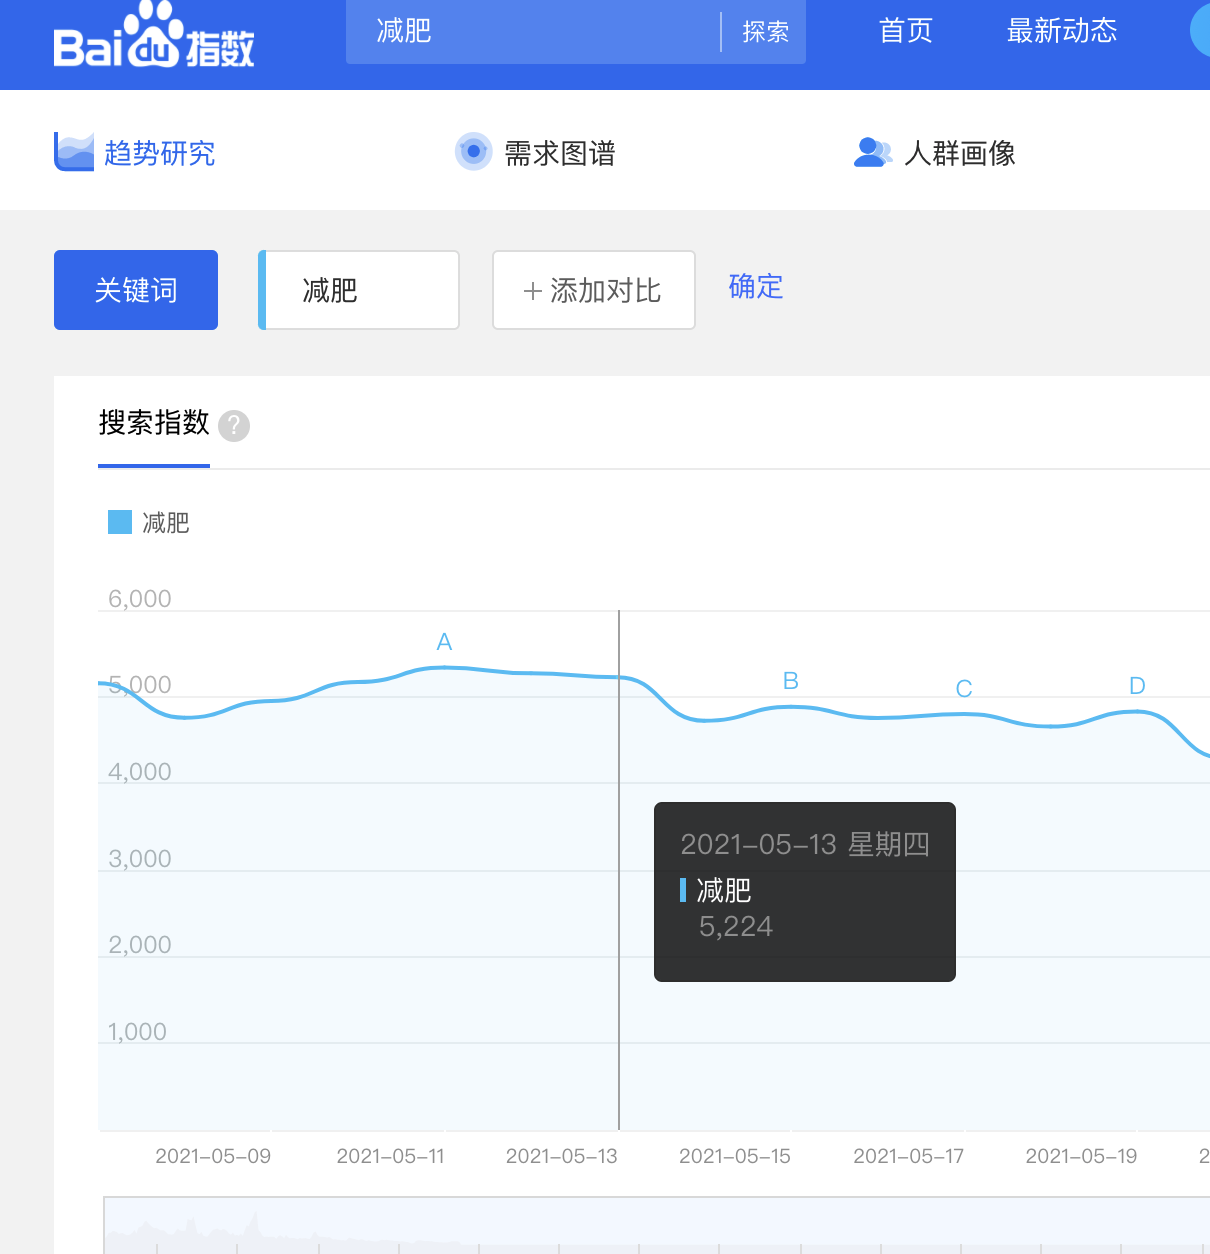Viewport: 1210px width, 1254px height.
Task: Open the 首页 menu item
Action: pos(905,31)
